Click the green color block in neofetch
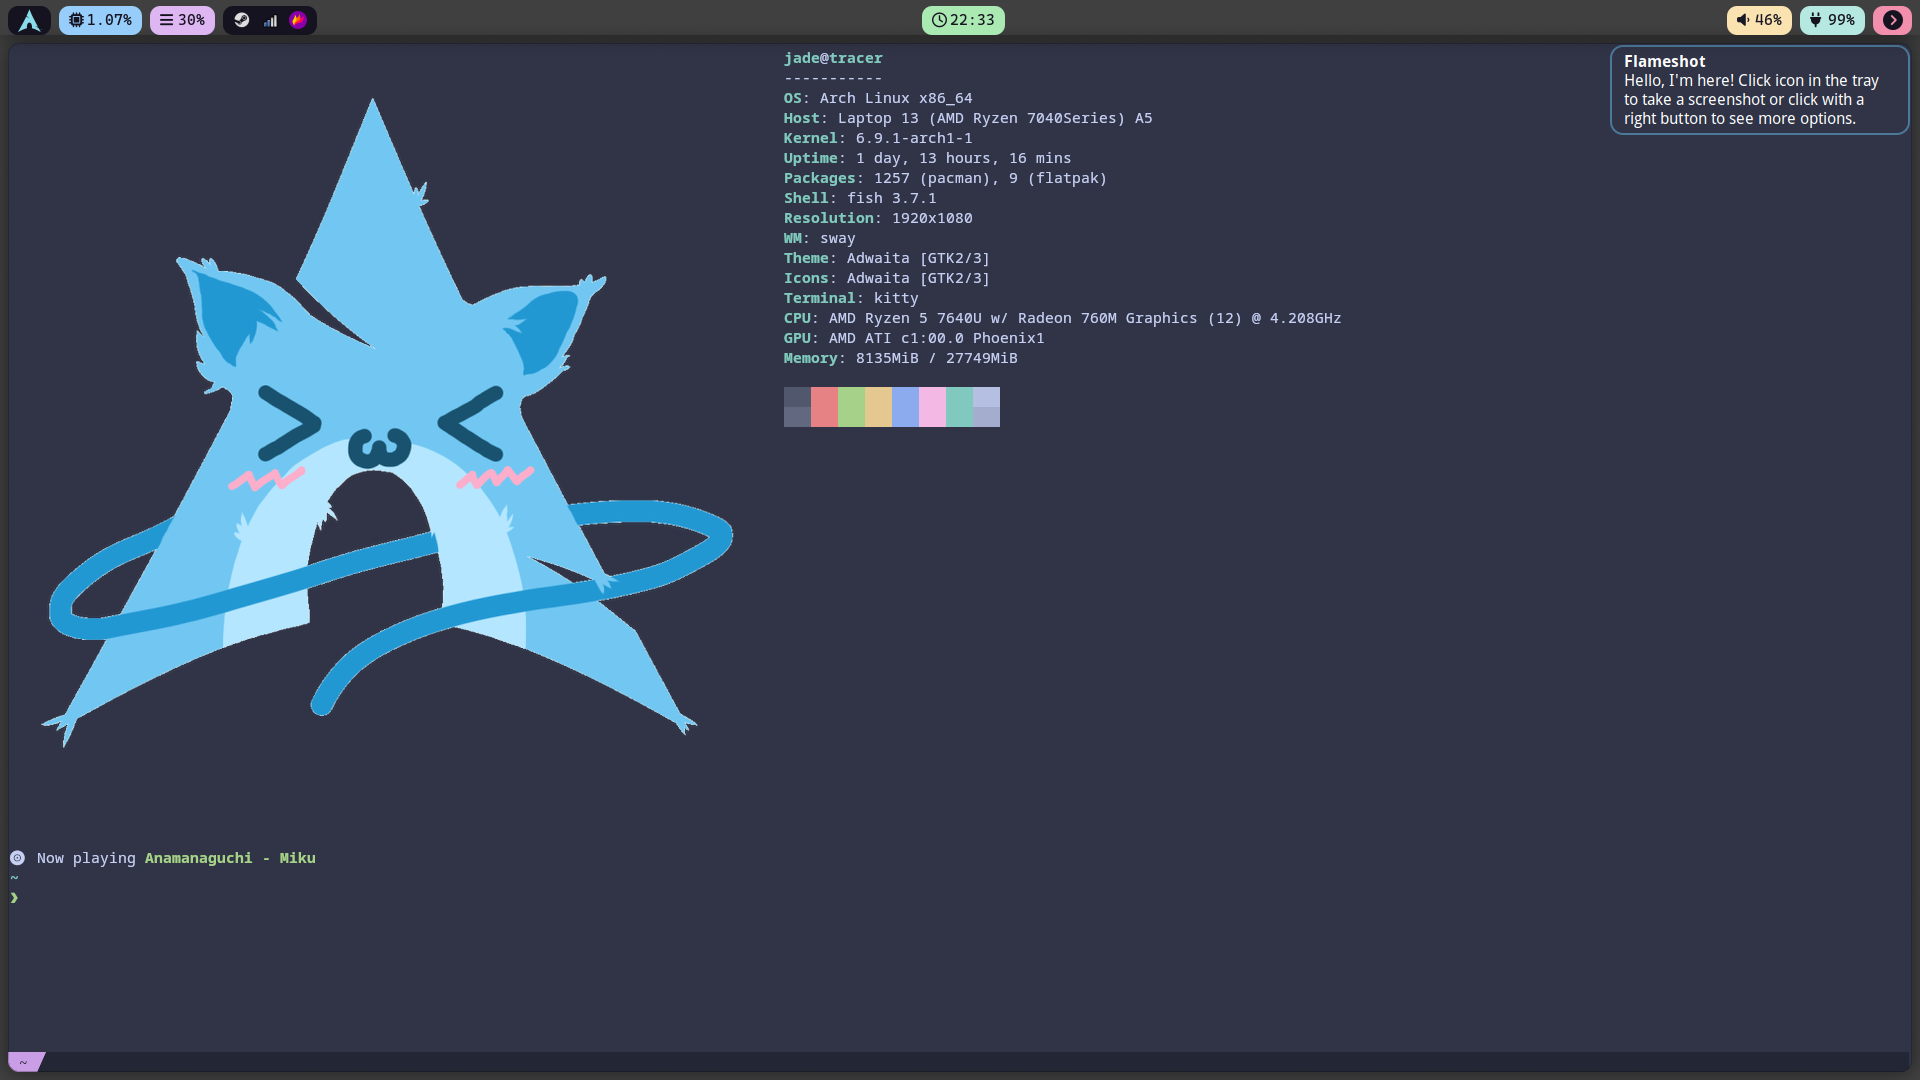This screenshot has width=1920, height=1080. (x=851, y=407)
